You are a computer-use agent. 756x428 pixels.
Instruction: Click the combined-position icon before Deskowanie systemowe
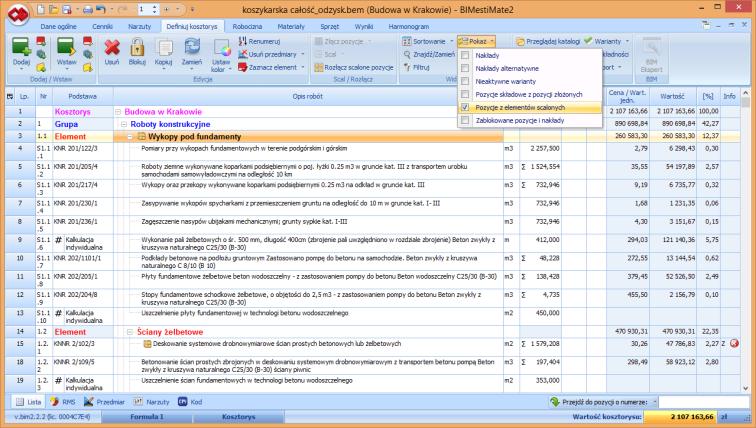[148, 344]
